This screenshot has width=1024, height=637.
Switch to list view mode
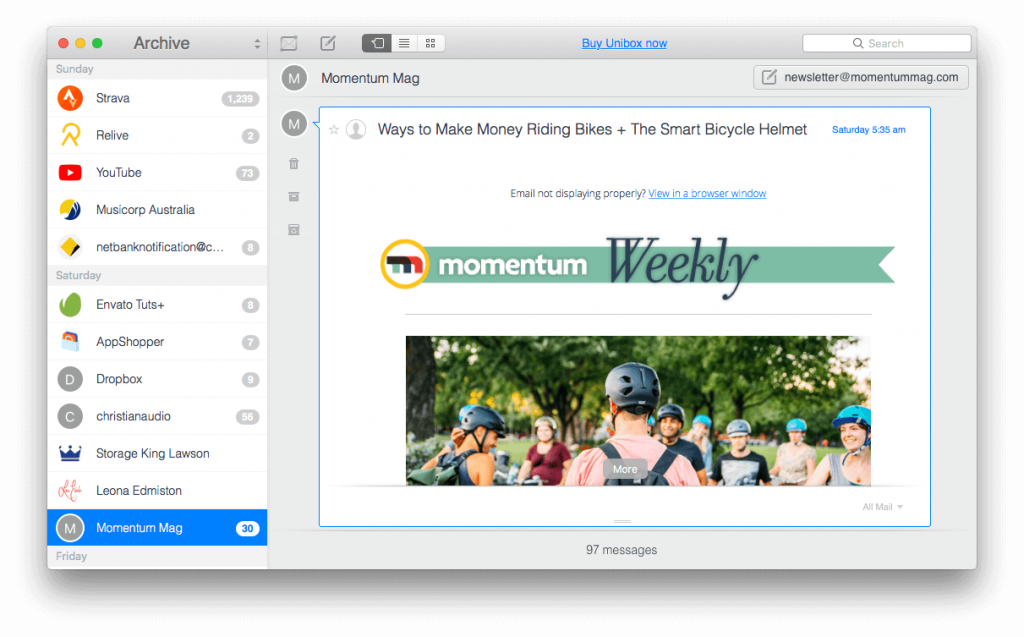(404, 43)
